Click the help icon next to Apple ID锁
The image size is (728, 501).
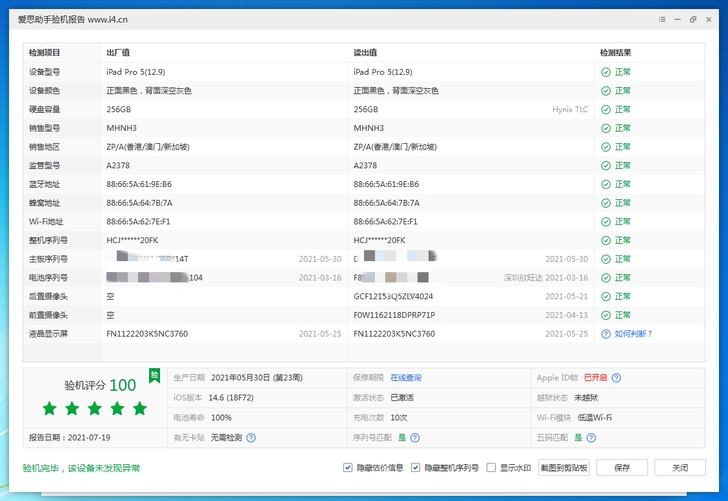[x=616, y=378]
